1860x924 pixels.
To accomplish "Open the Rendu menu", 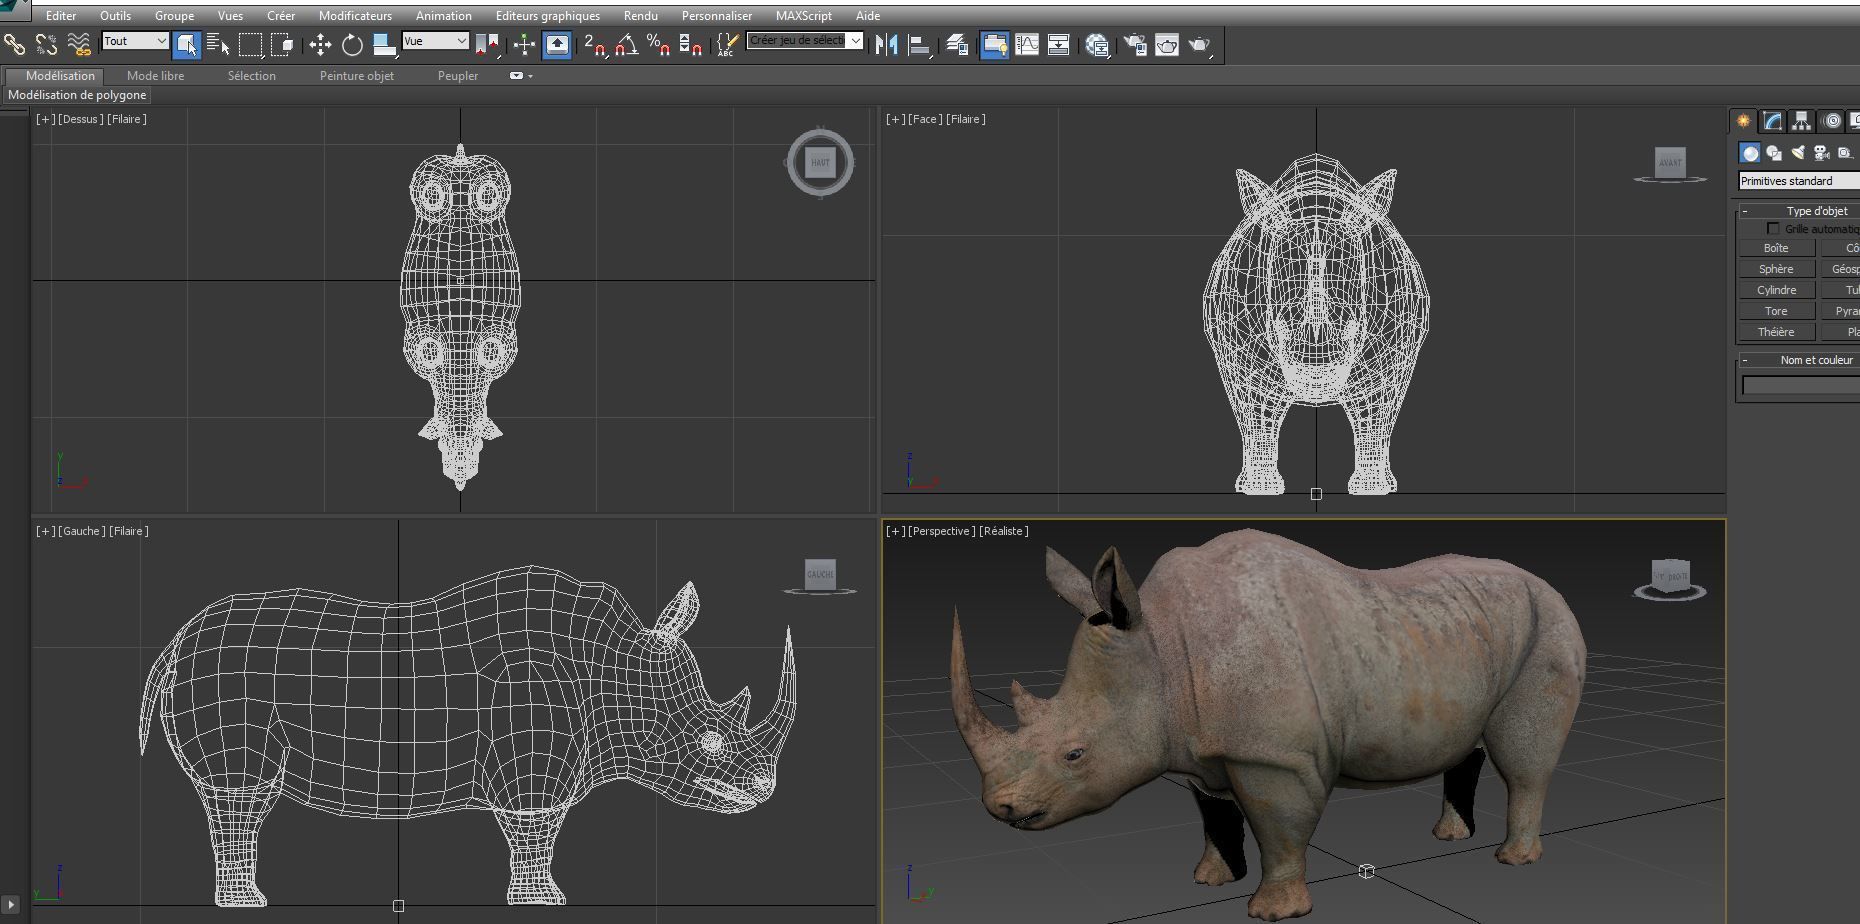I will point(640,16).
